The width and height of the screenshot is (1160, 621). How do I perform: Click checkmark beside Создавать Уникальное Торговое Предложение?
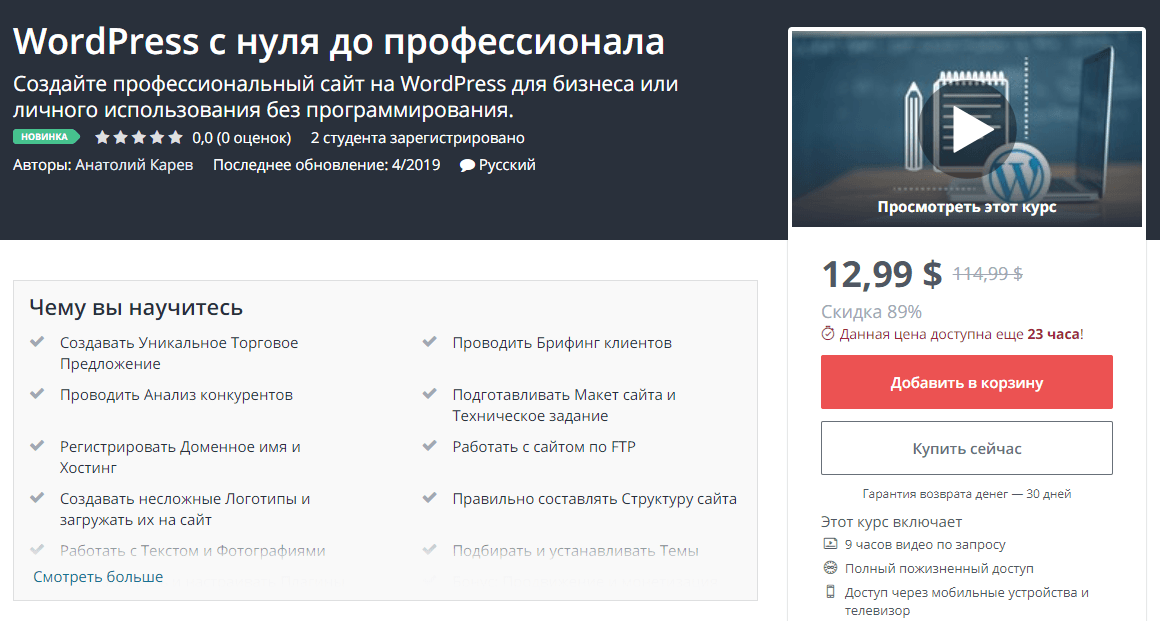click(x=37, y=342)
